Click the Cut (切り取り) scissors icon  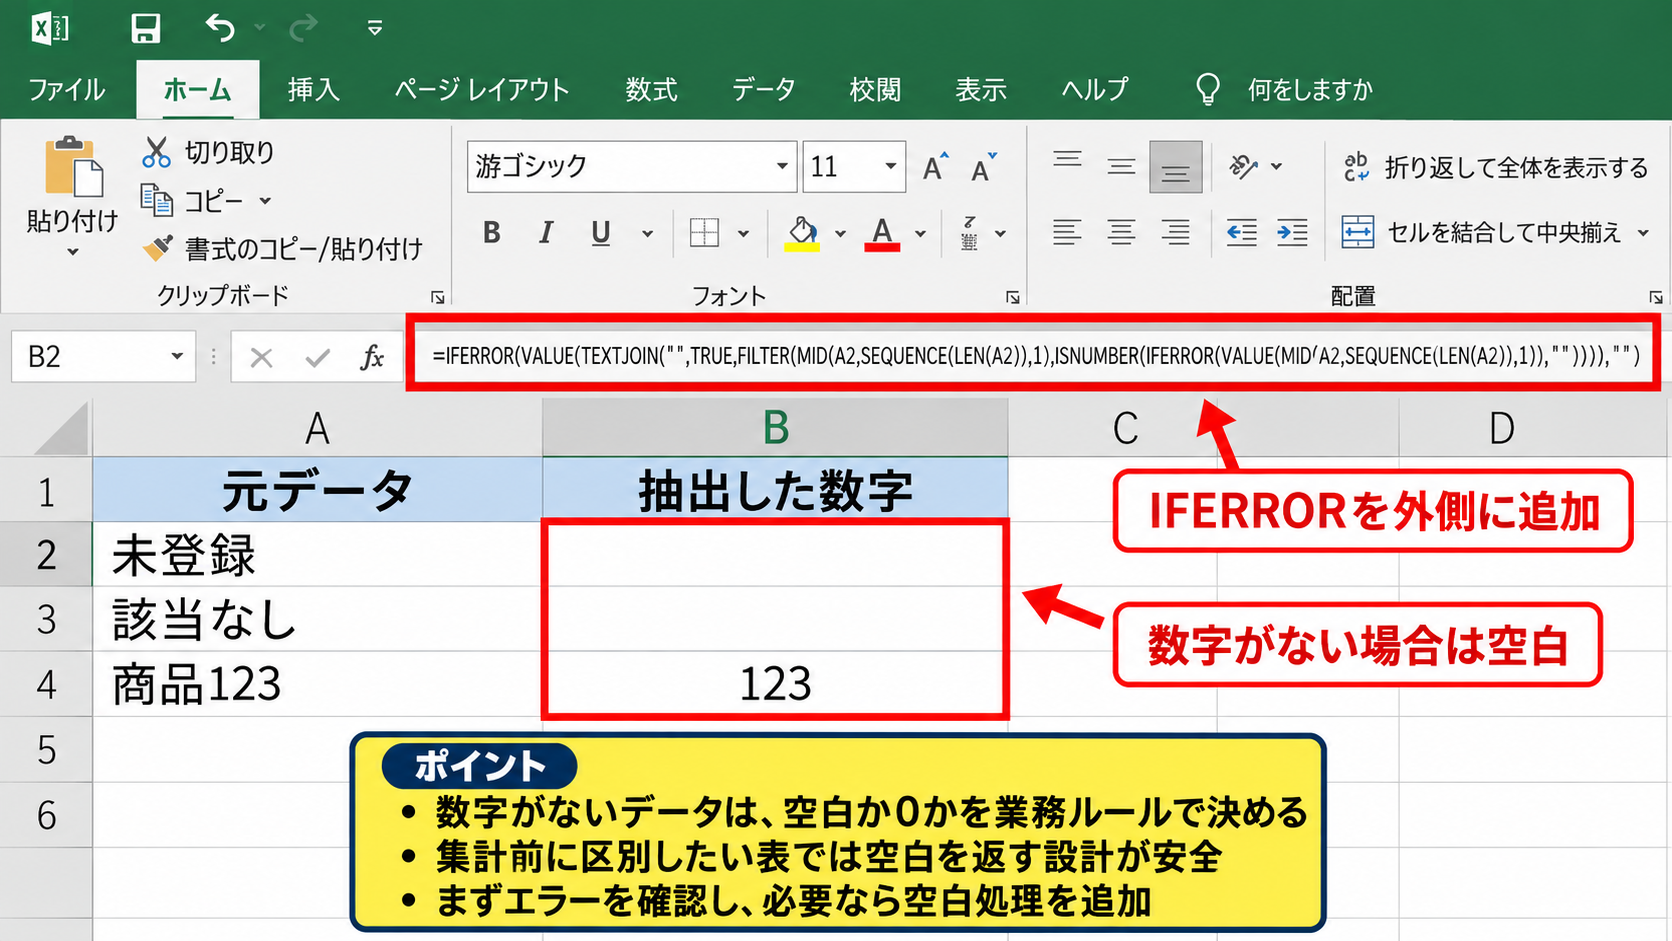pyautogui.click(x=156, y=152)
